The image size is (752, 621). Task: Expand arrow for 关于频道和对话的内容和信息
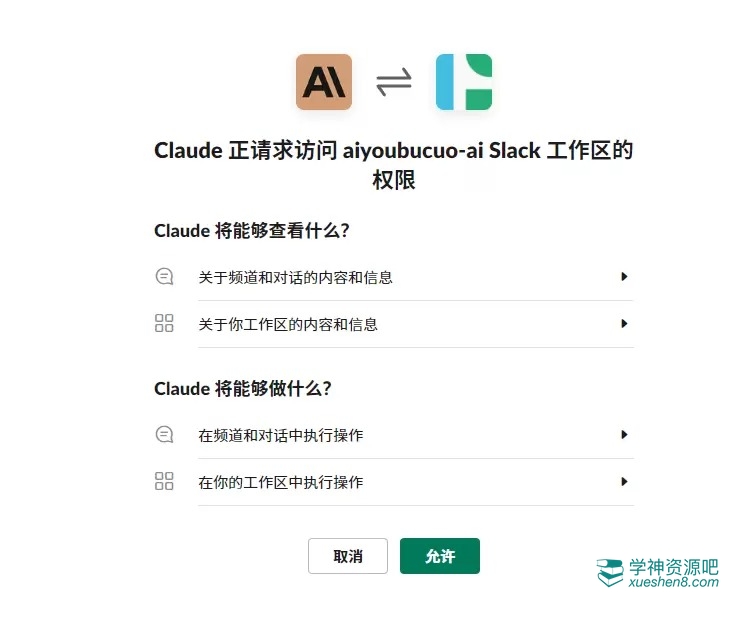[624, 277]
